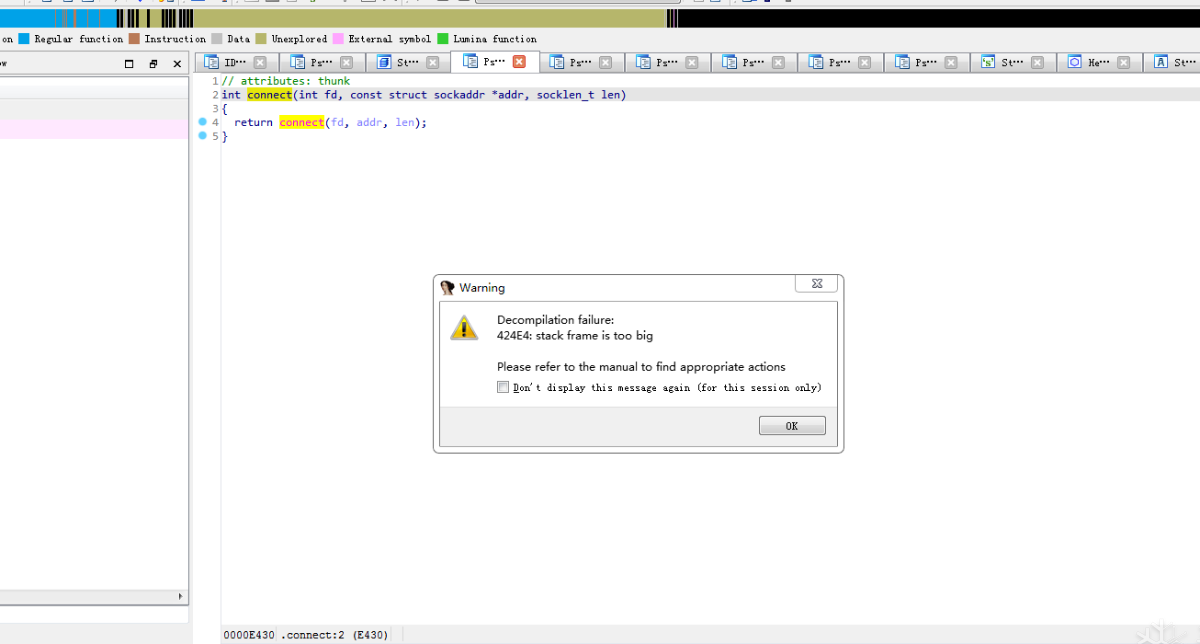Switch to the ID… view tab
Viewport: 1200px width, 644px height.
pos(235,62)
